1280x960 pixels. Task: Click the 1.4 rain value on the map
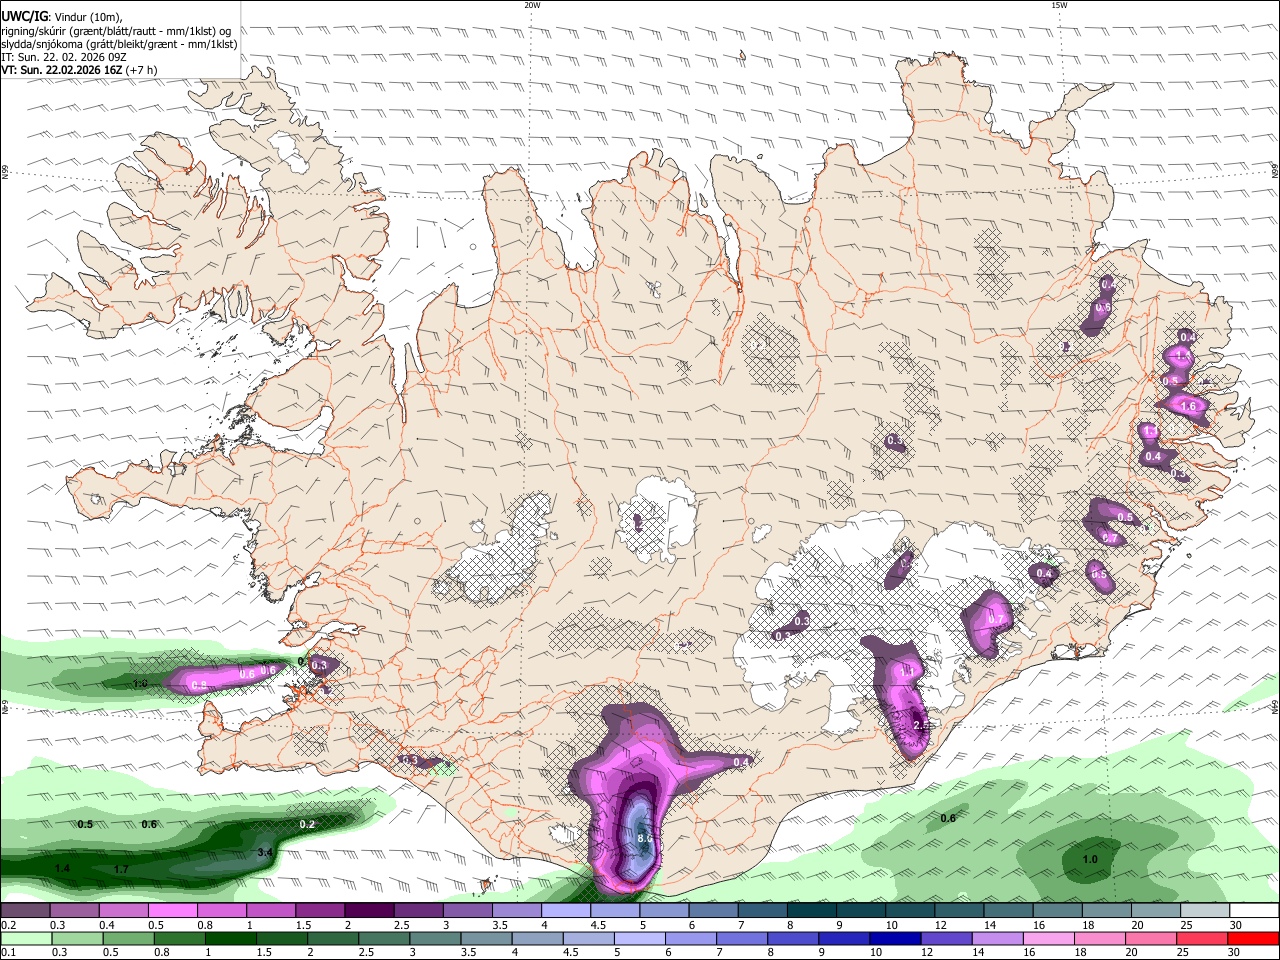pos(62,868)
